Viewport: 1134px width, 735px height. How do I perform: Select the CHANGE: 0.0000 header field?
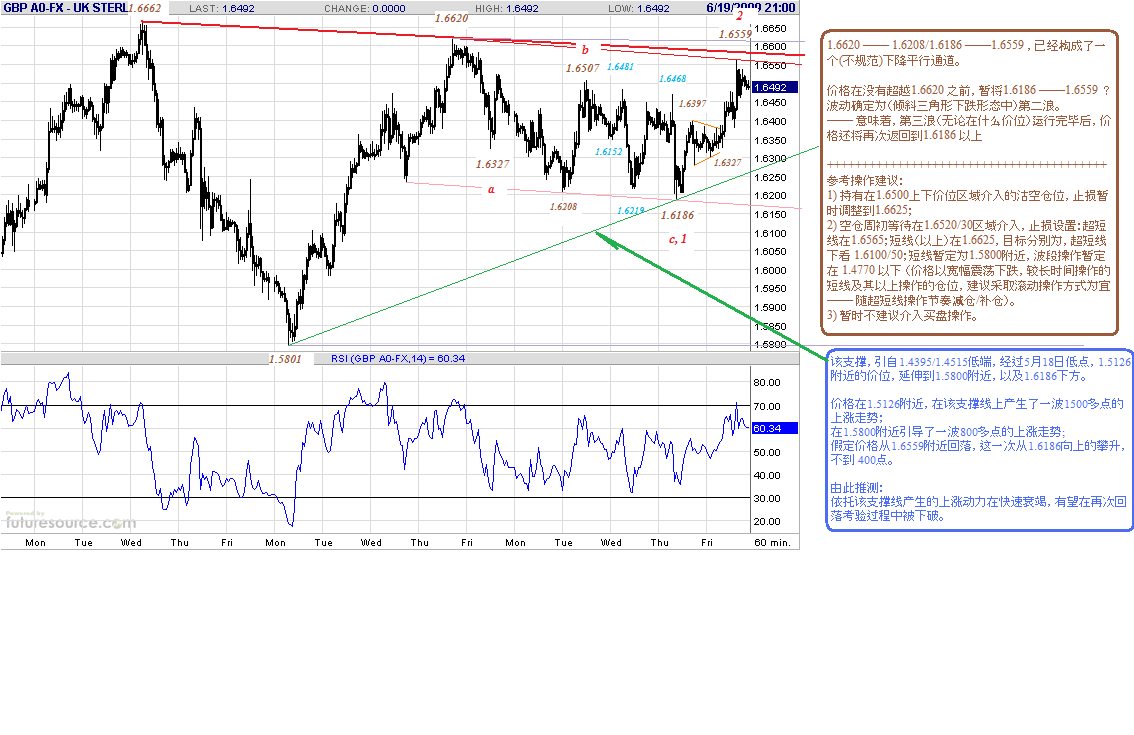point(364,9)
